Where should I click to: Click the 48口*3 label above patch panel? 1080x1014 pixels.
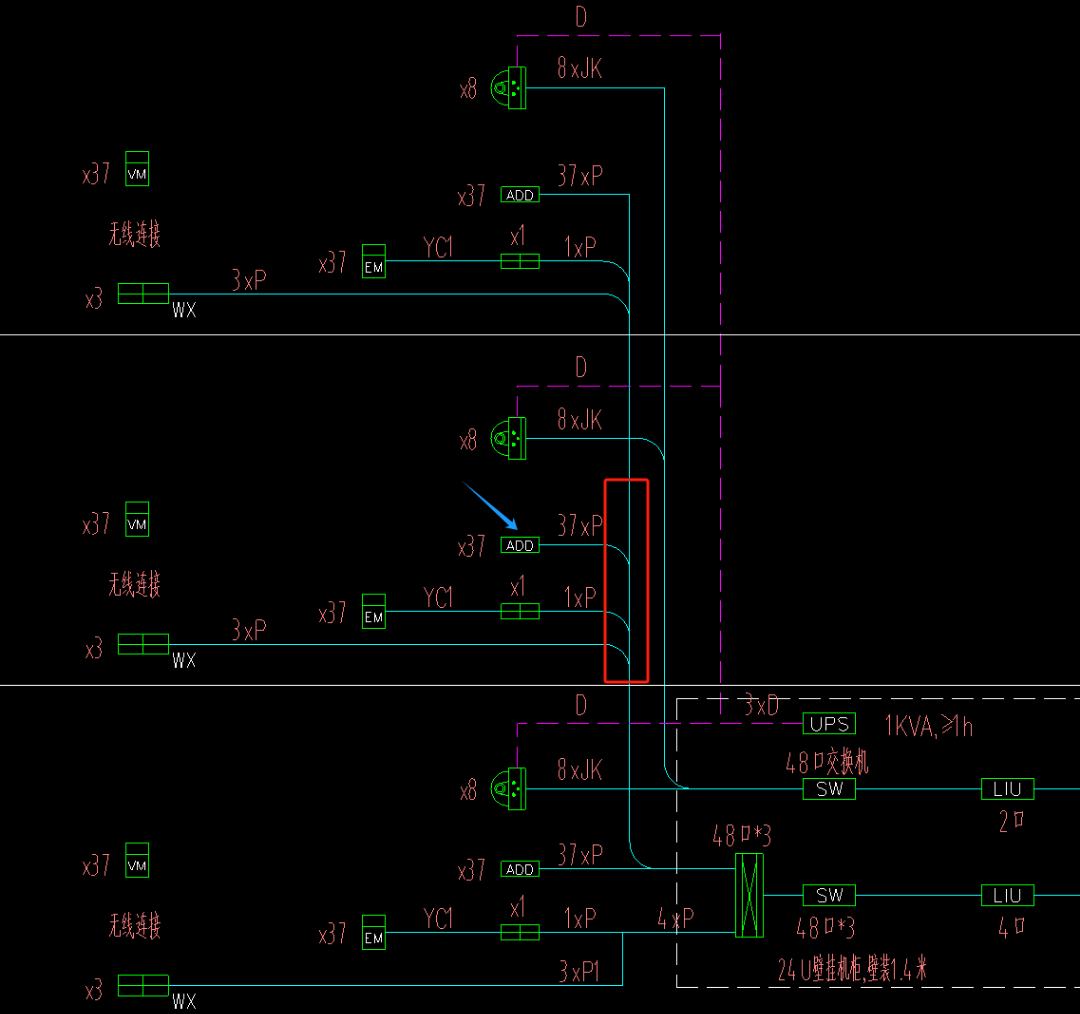pos(742,836)
